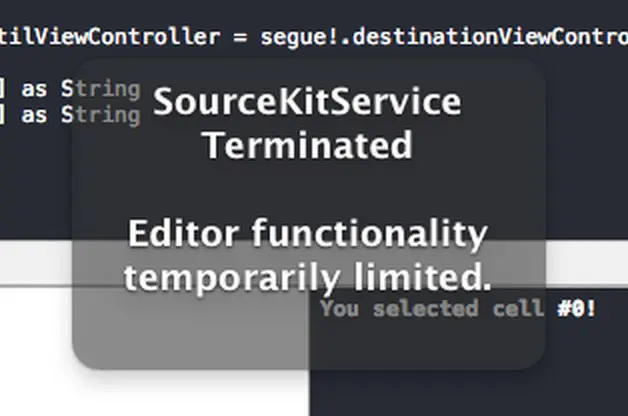Click the 'Editor functionality temporarily limited' message
This screenshot has width=628, height=416.
(x=307, y=255)
